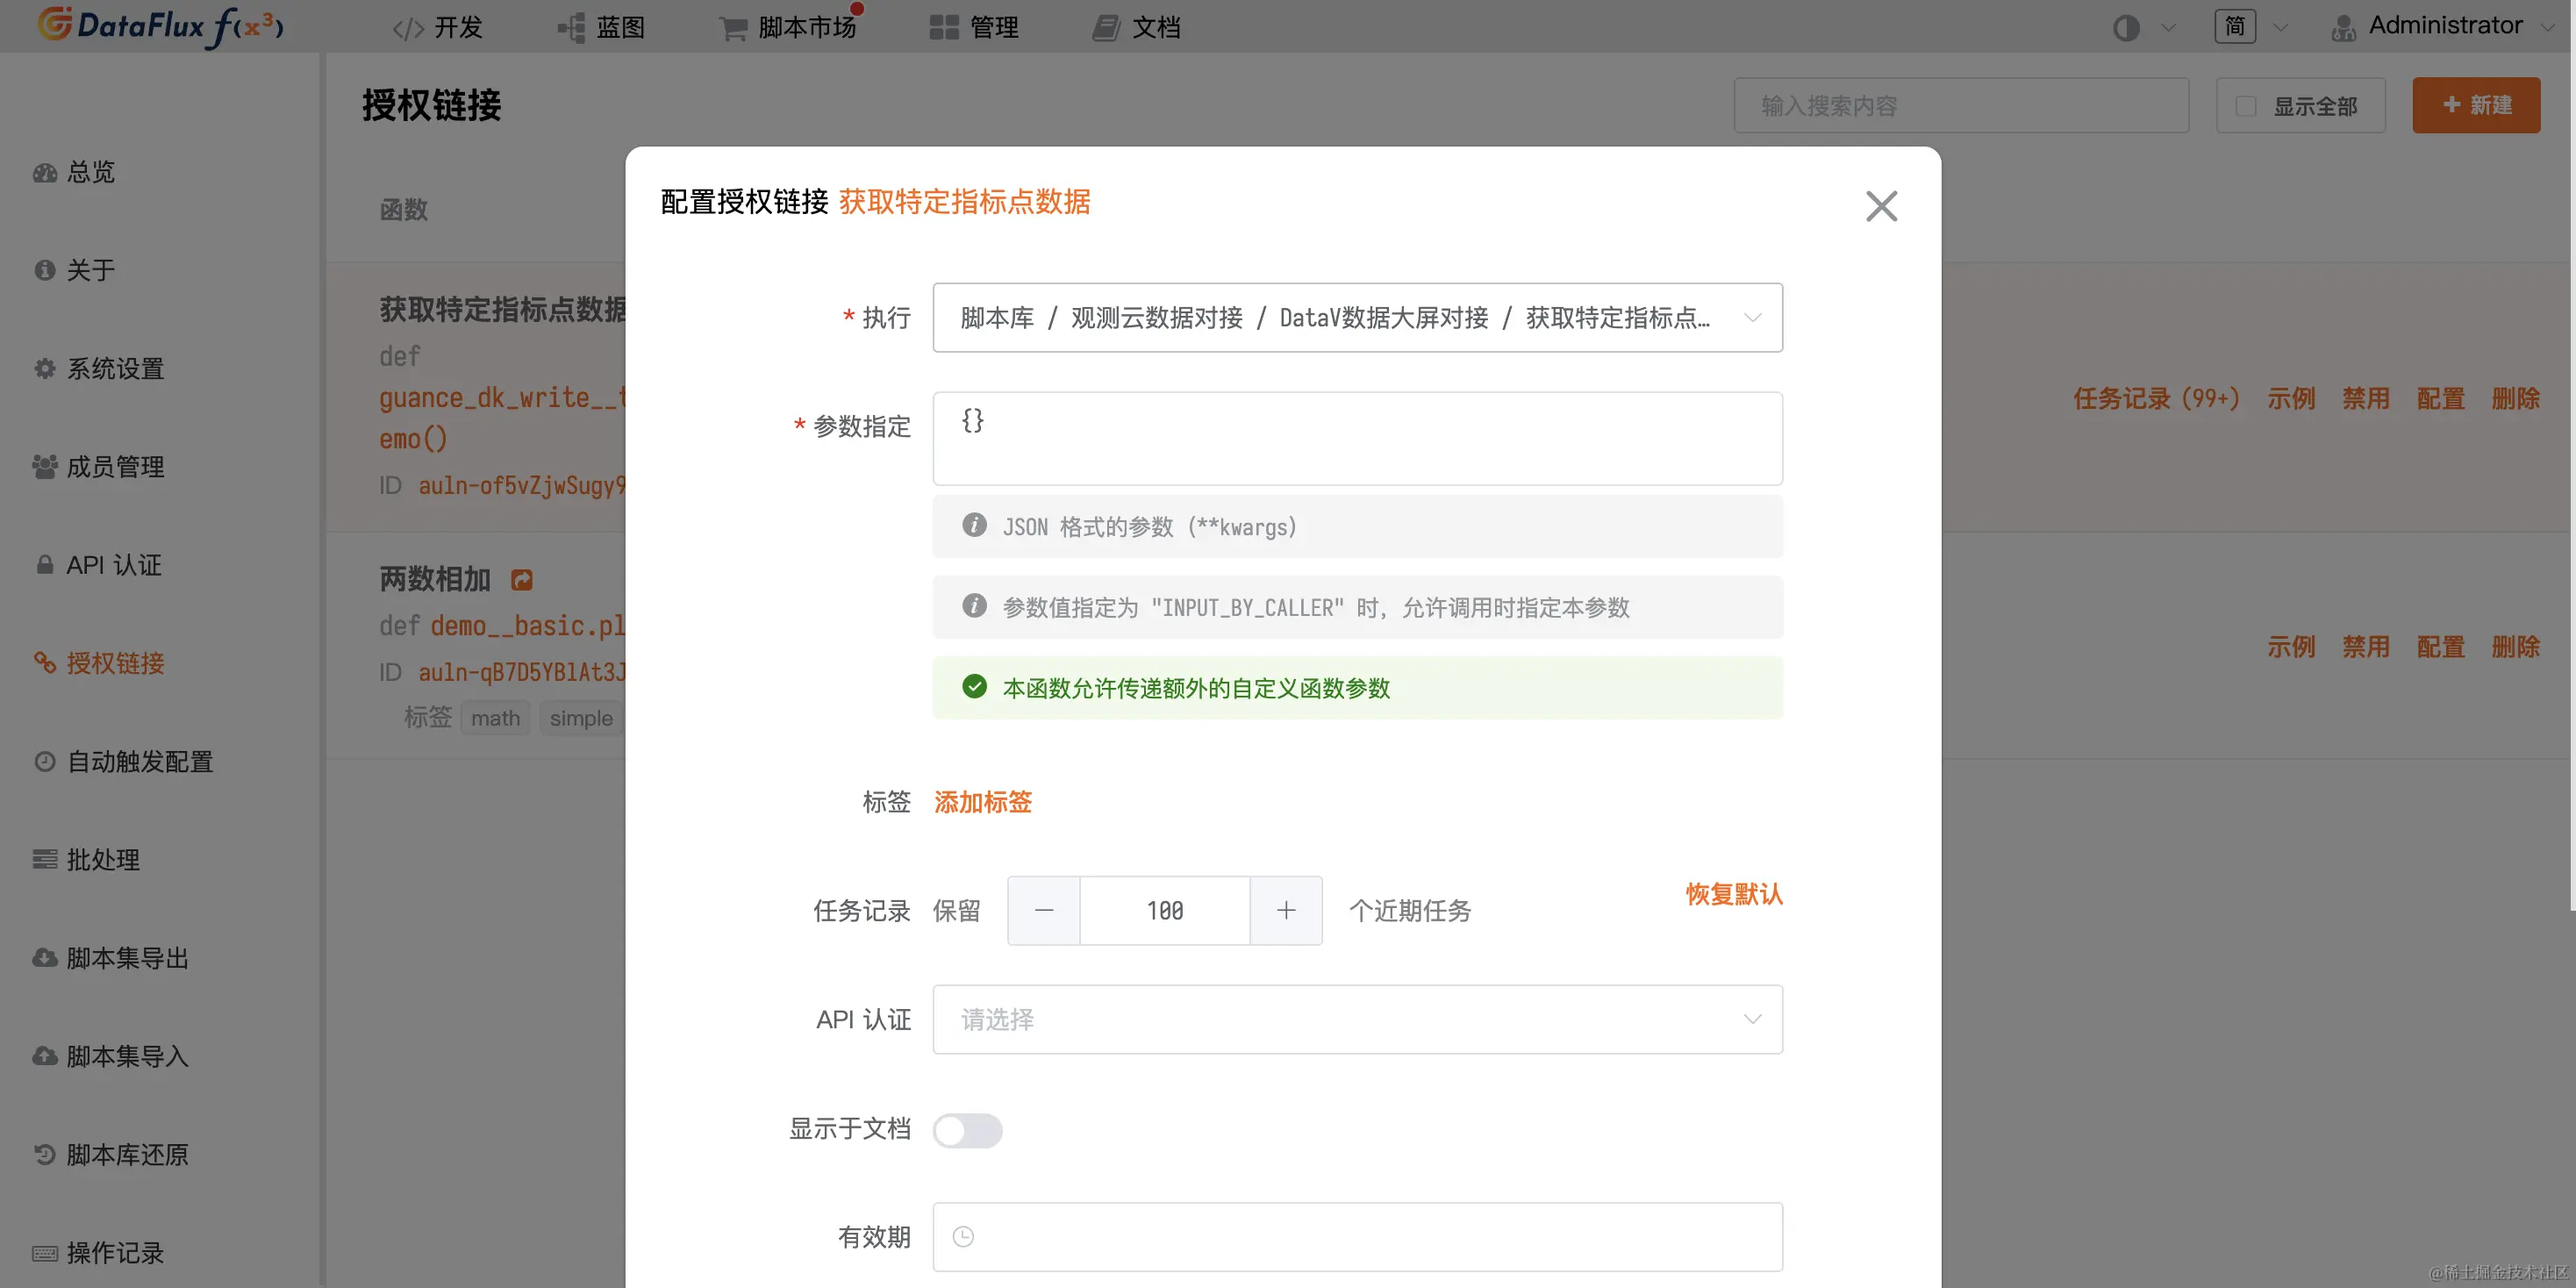Click the API 认证 lock icon in sidebar
The height and width of the screenshot is (1288, 2576).
click(45, 565)
